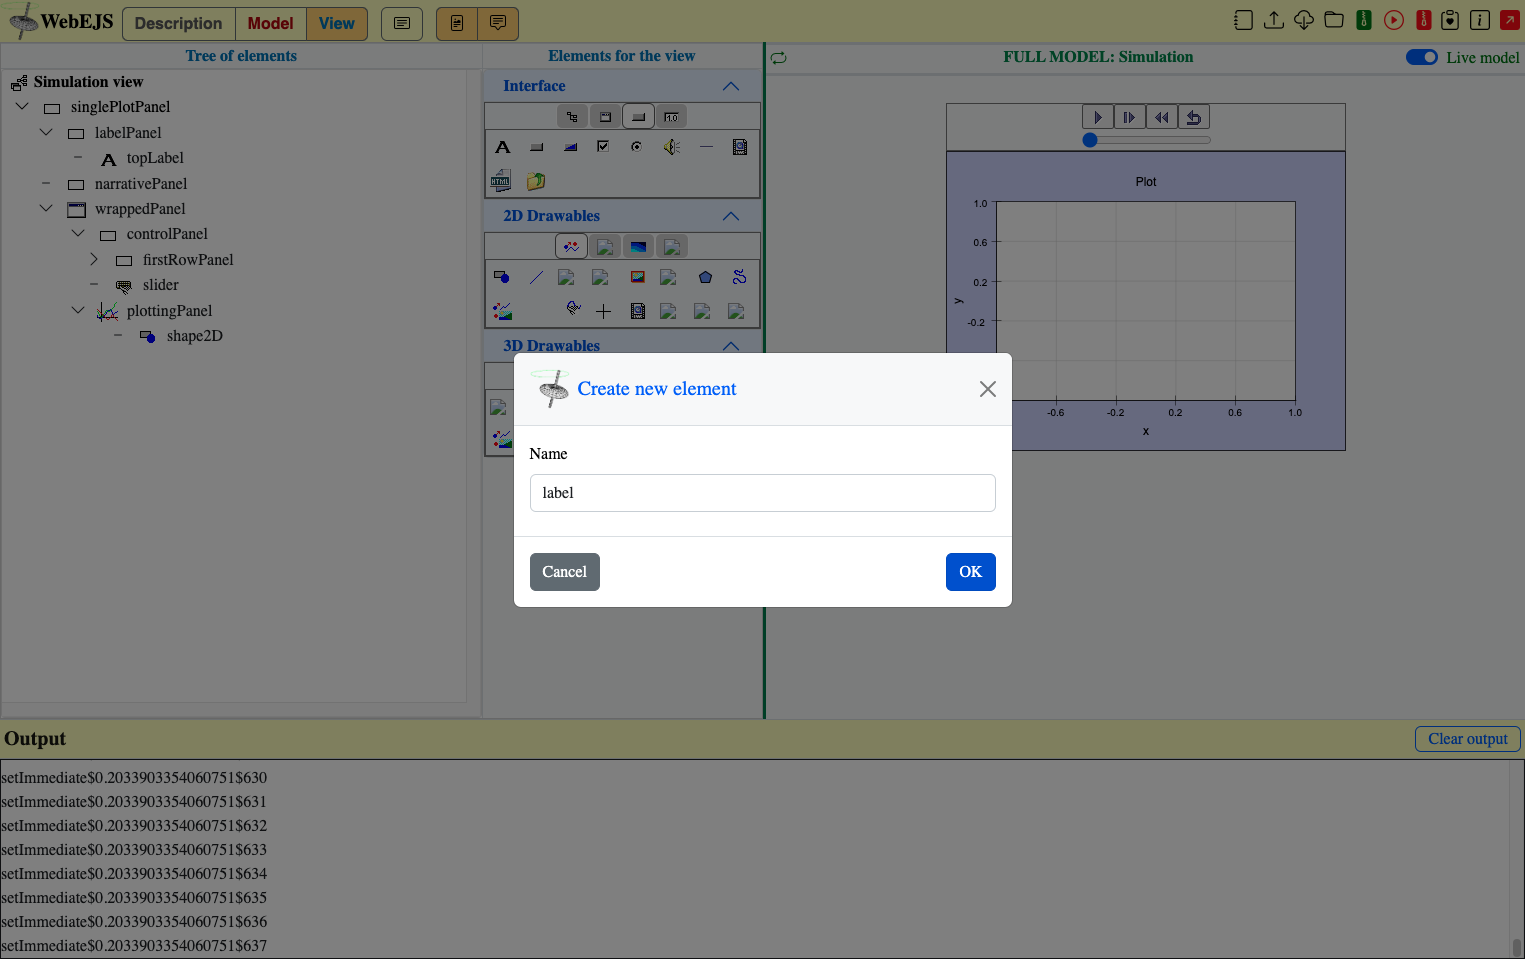
Task: Select the trail-points 2D Drawables subtab
Action: [571, 246]
